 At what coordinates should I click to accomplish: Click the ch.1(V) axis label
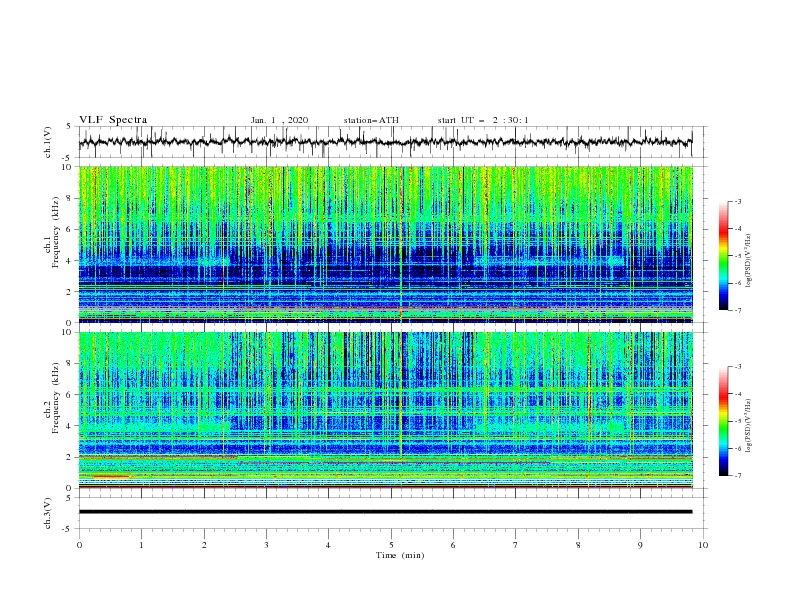[x=48, y=142]
